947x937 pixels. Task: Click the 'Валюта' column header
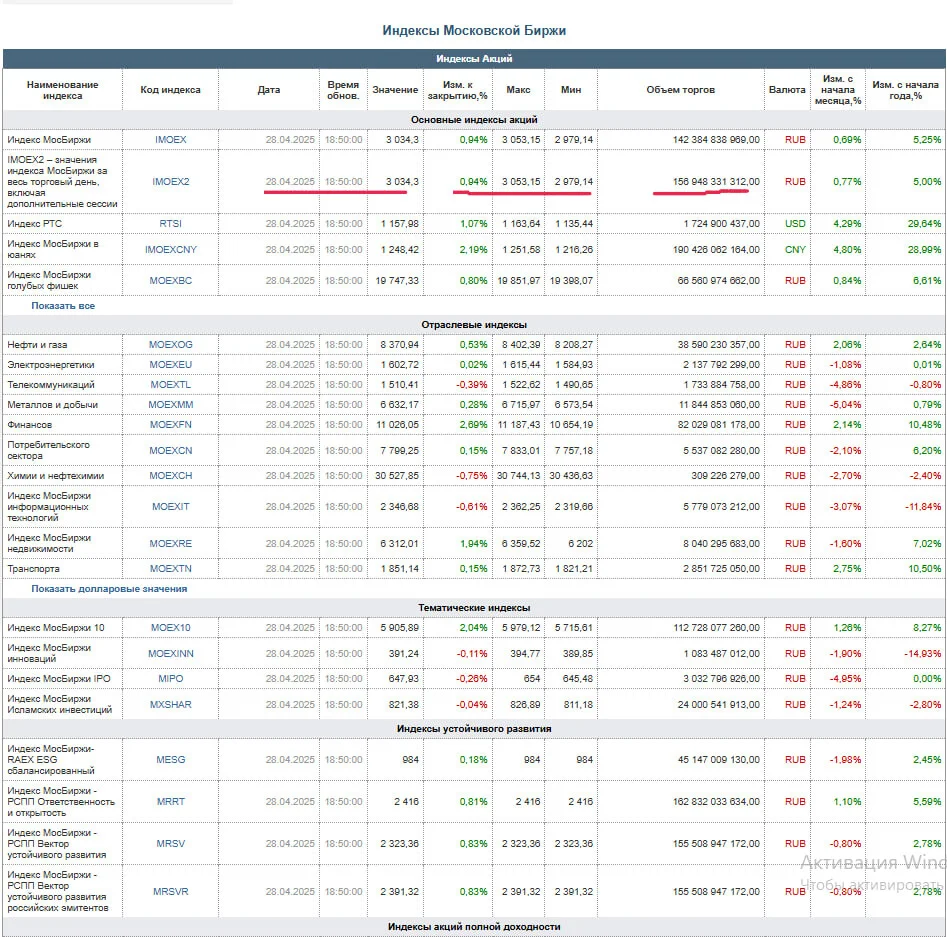(x=787, y=90)
